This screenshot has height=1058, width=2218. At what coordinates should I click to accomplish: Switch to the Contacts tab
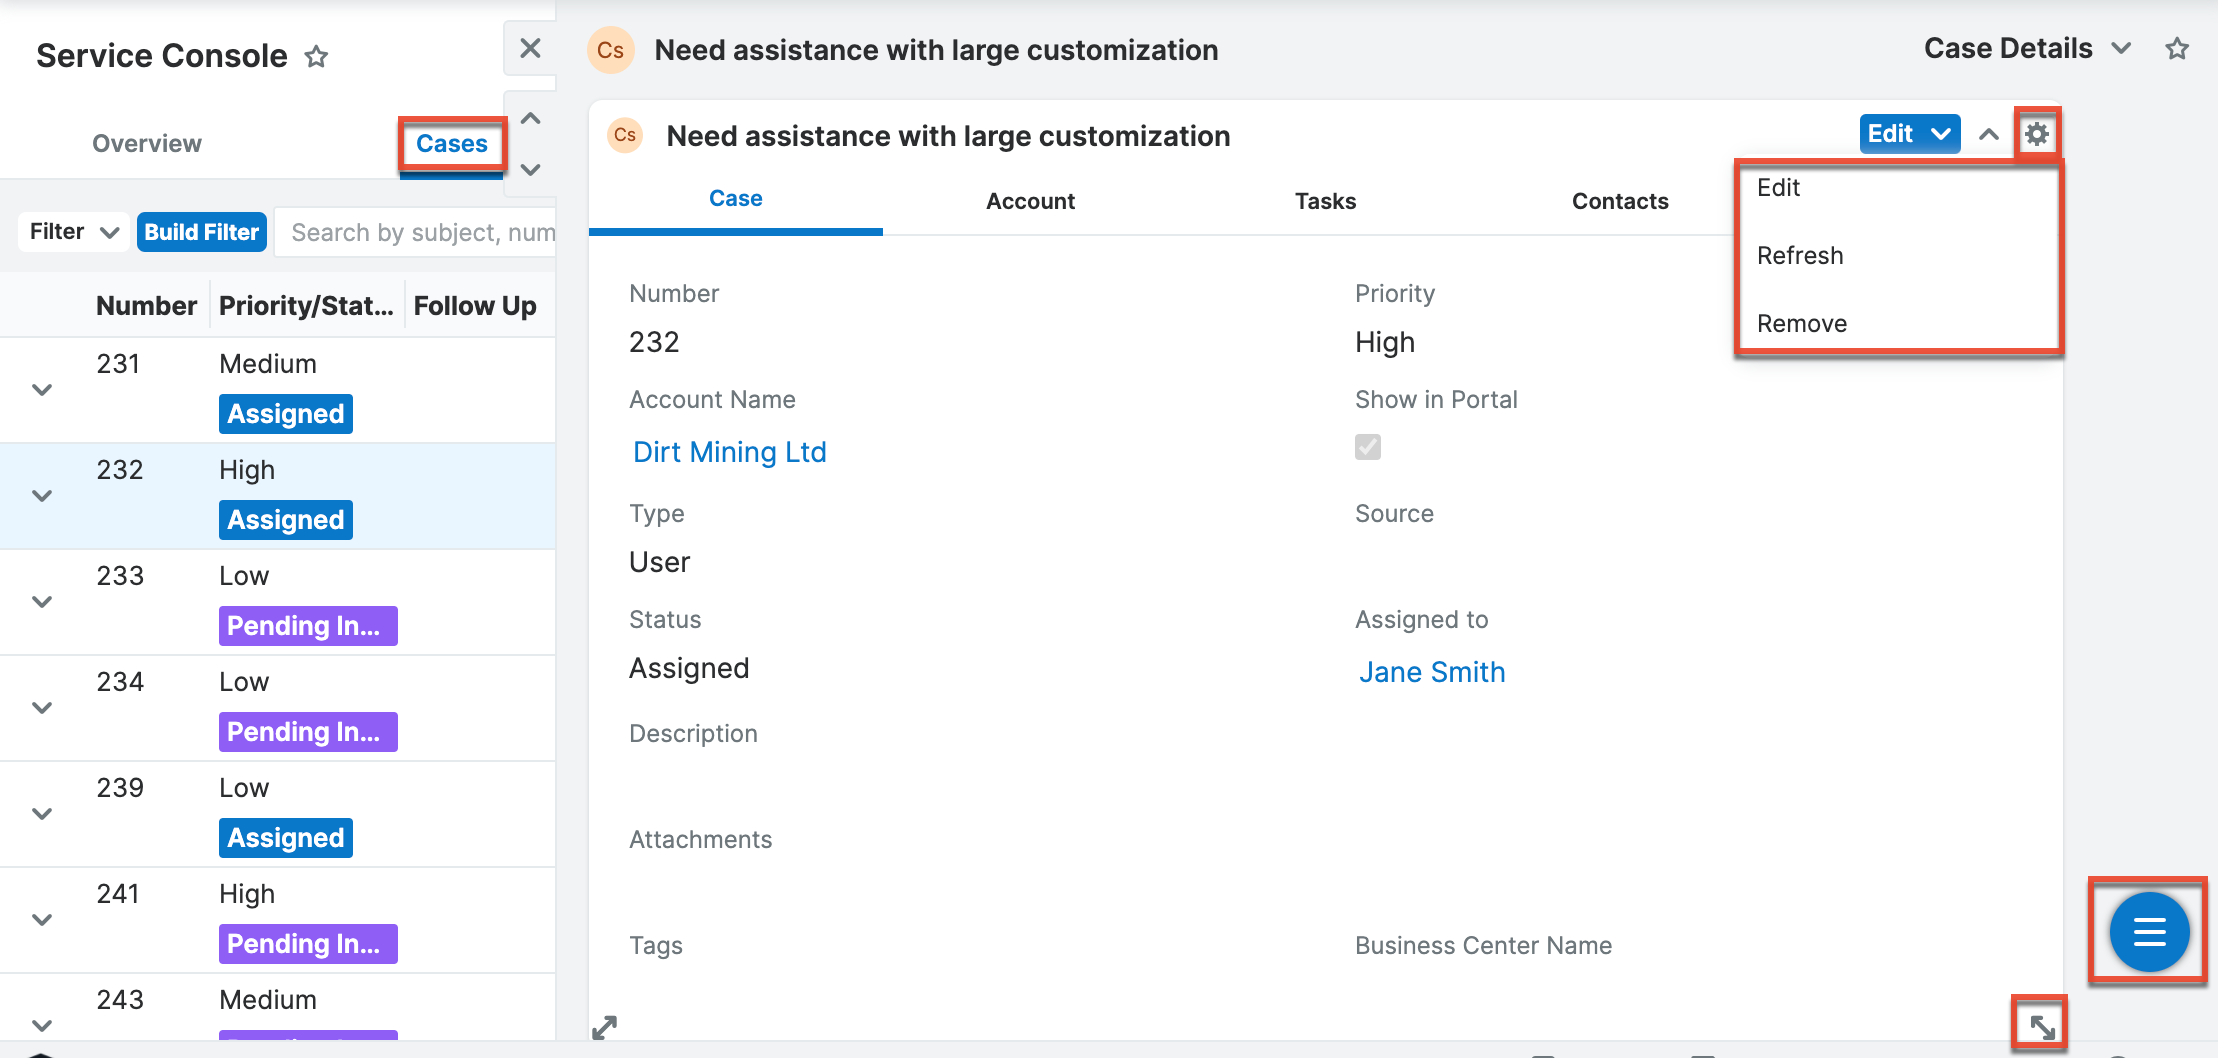tap(1620, 200)
